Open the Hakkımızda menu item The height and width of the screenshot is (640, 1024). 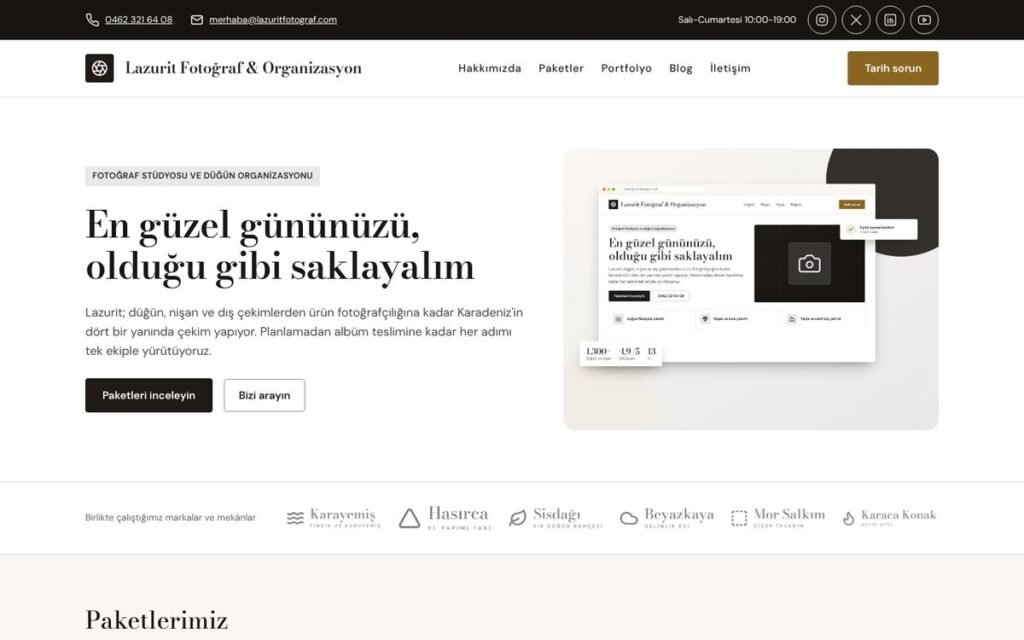pyautogui.click(x=490, y=68)
